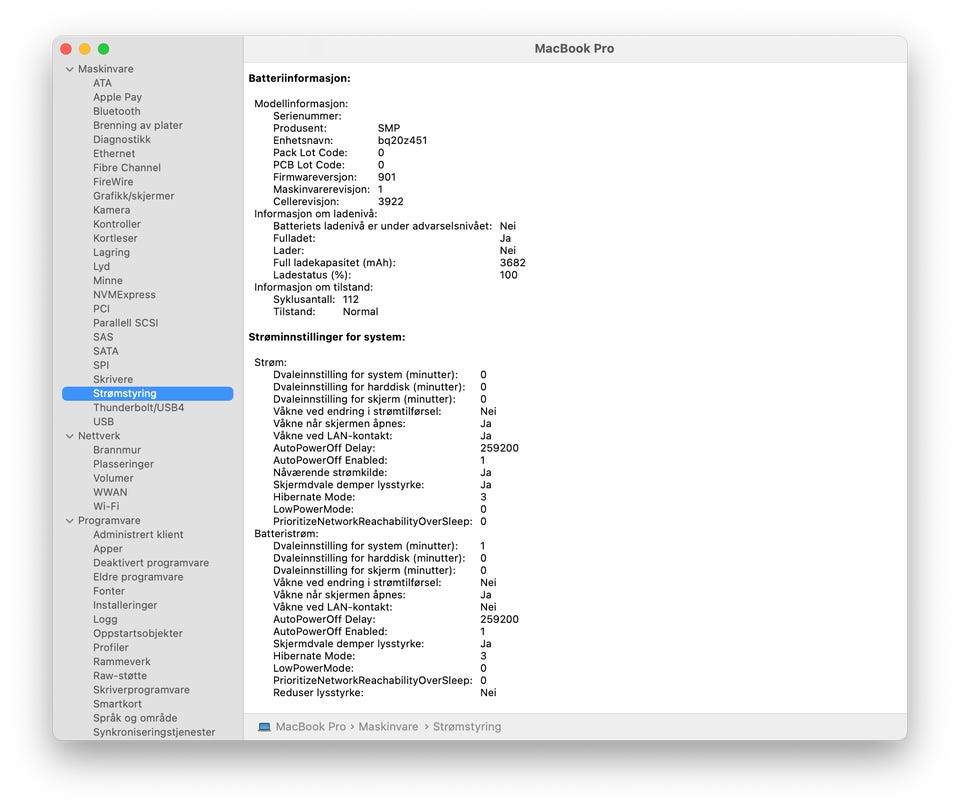The image size is (960, 810).
Task: Select ATA in the sidebar
Action: coord(102,83)
